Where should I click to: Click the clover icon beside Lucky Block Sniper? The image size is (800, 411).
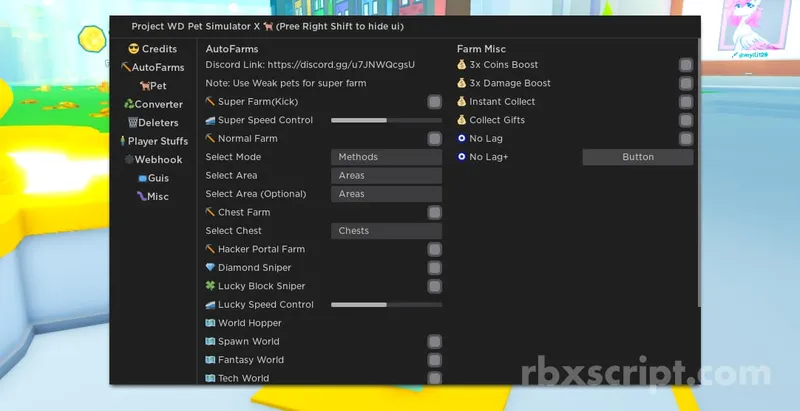click(210, 286)
